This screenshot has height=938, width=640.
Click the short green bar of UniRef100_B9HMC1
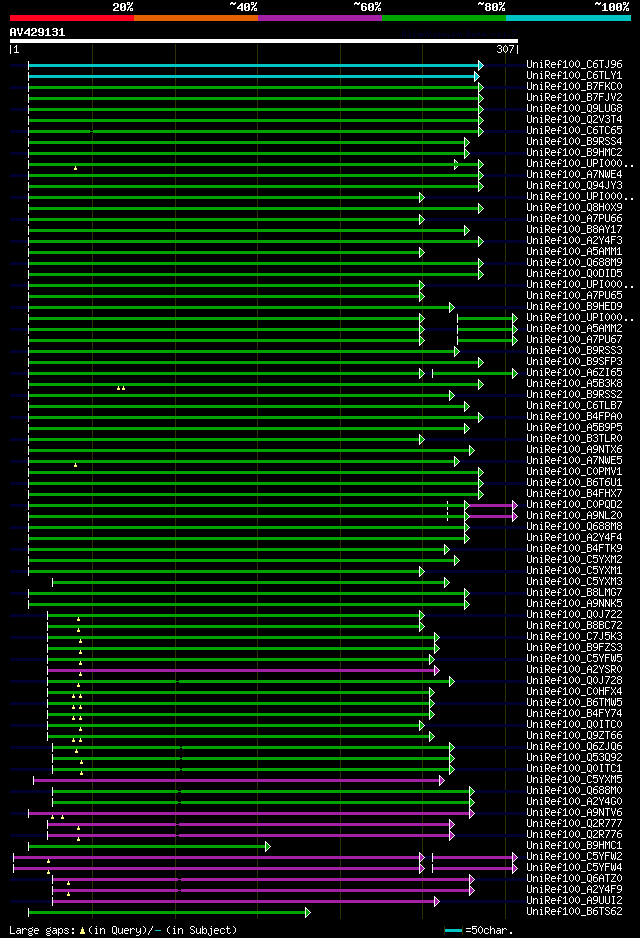pos(150,846)
